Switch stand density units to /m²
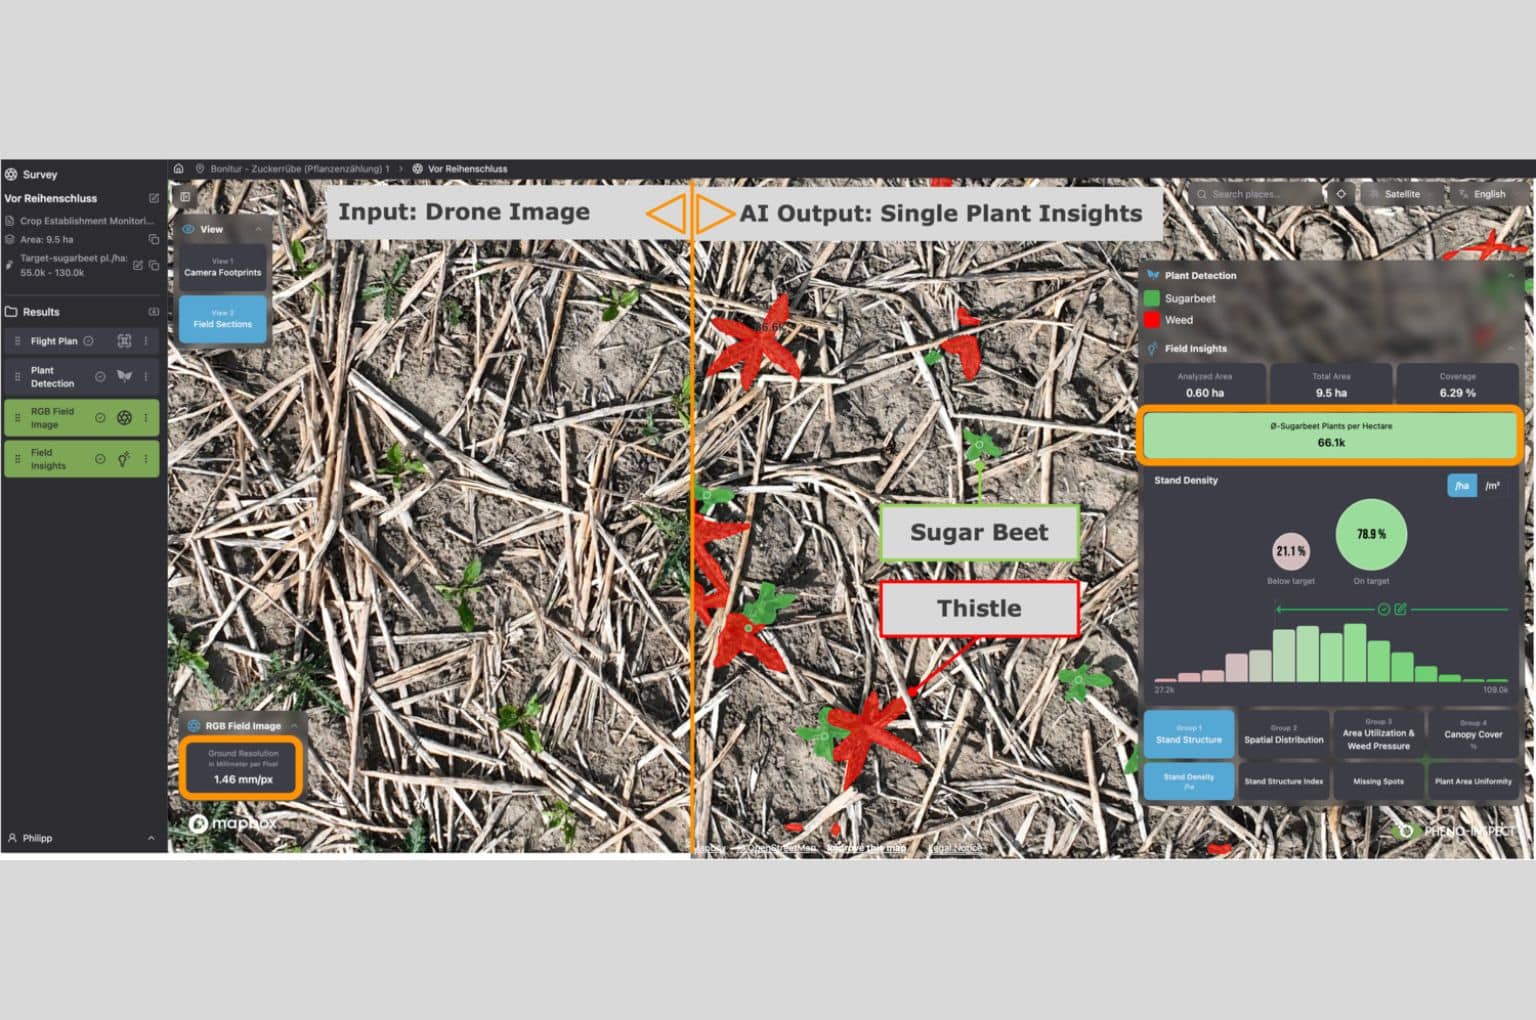1536x1020 pixels. tap(1492, 486)
